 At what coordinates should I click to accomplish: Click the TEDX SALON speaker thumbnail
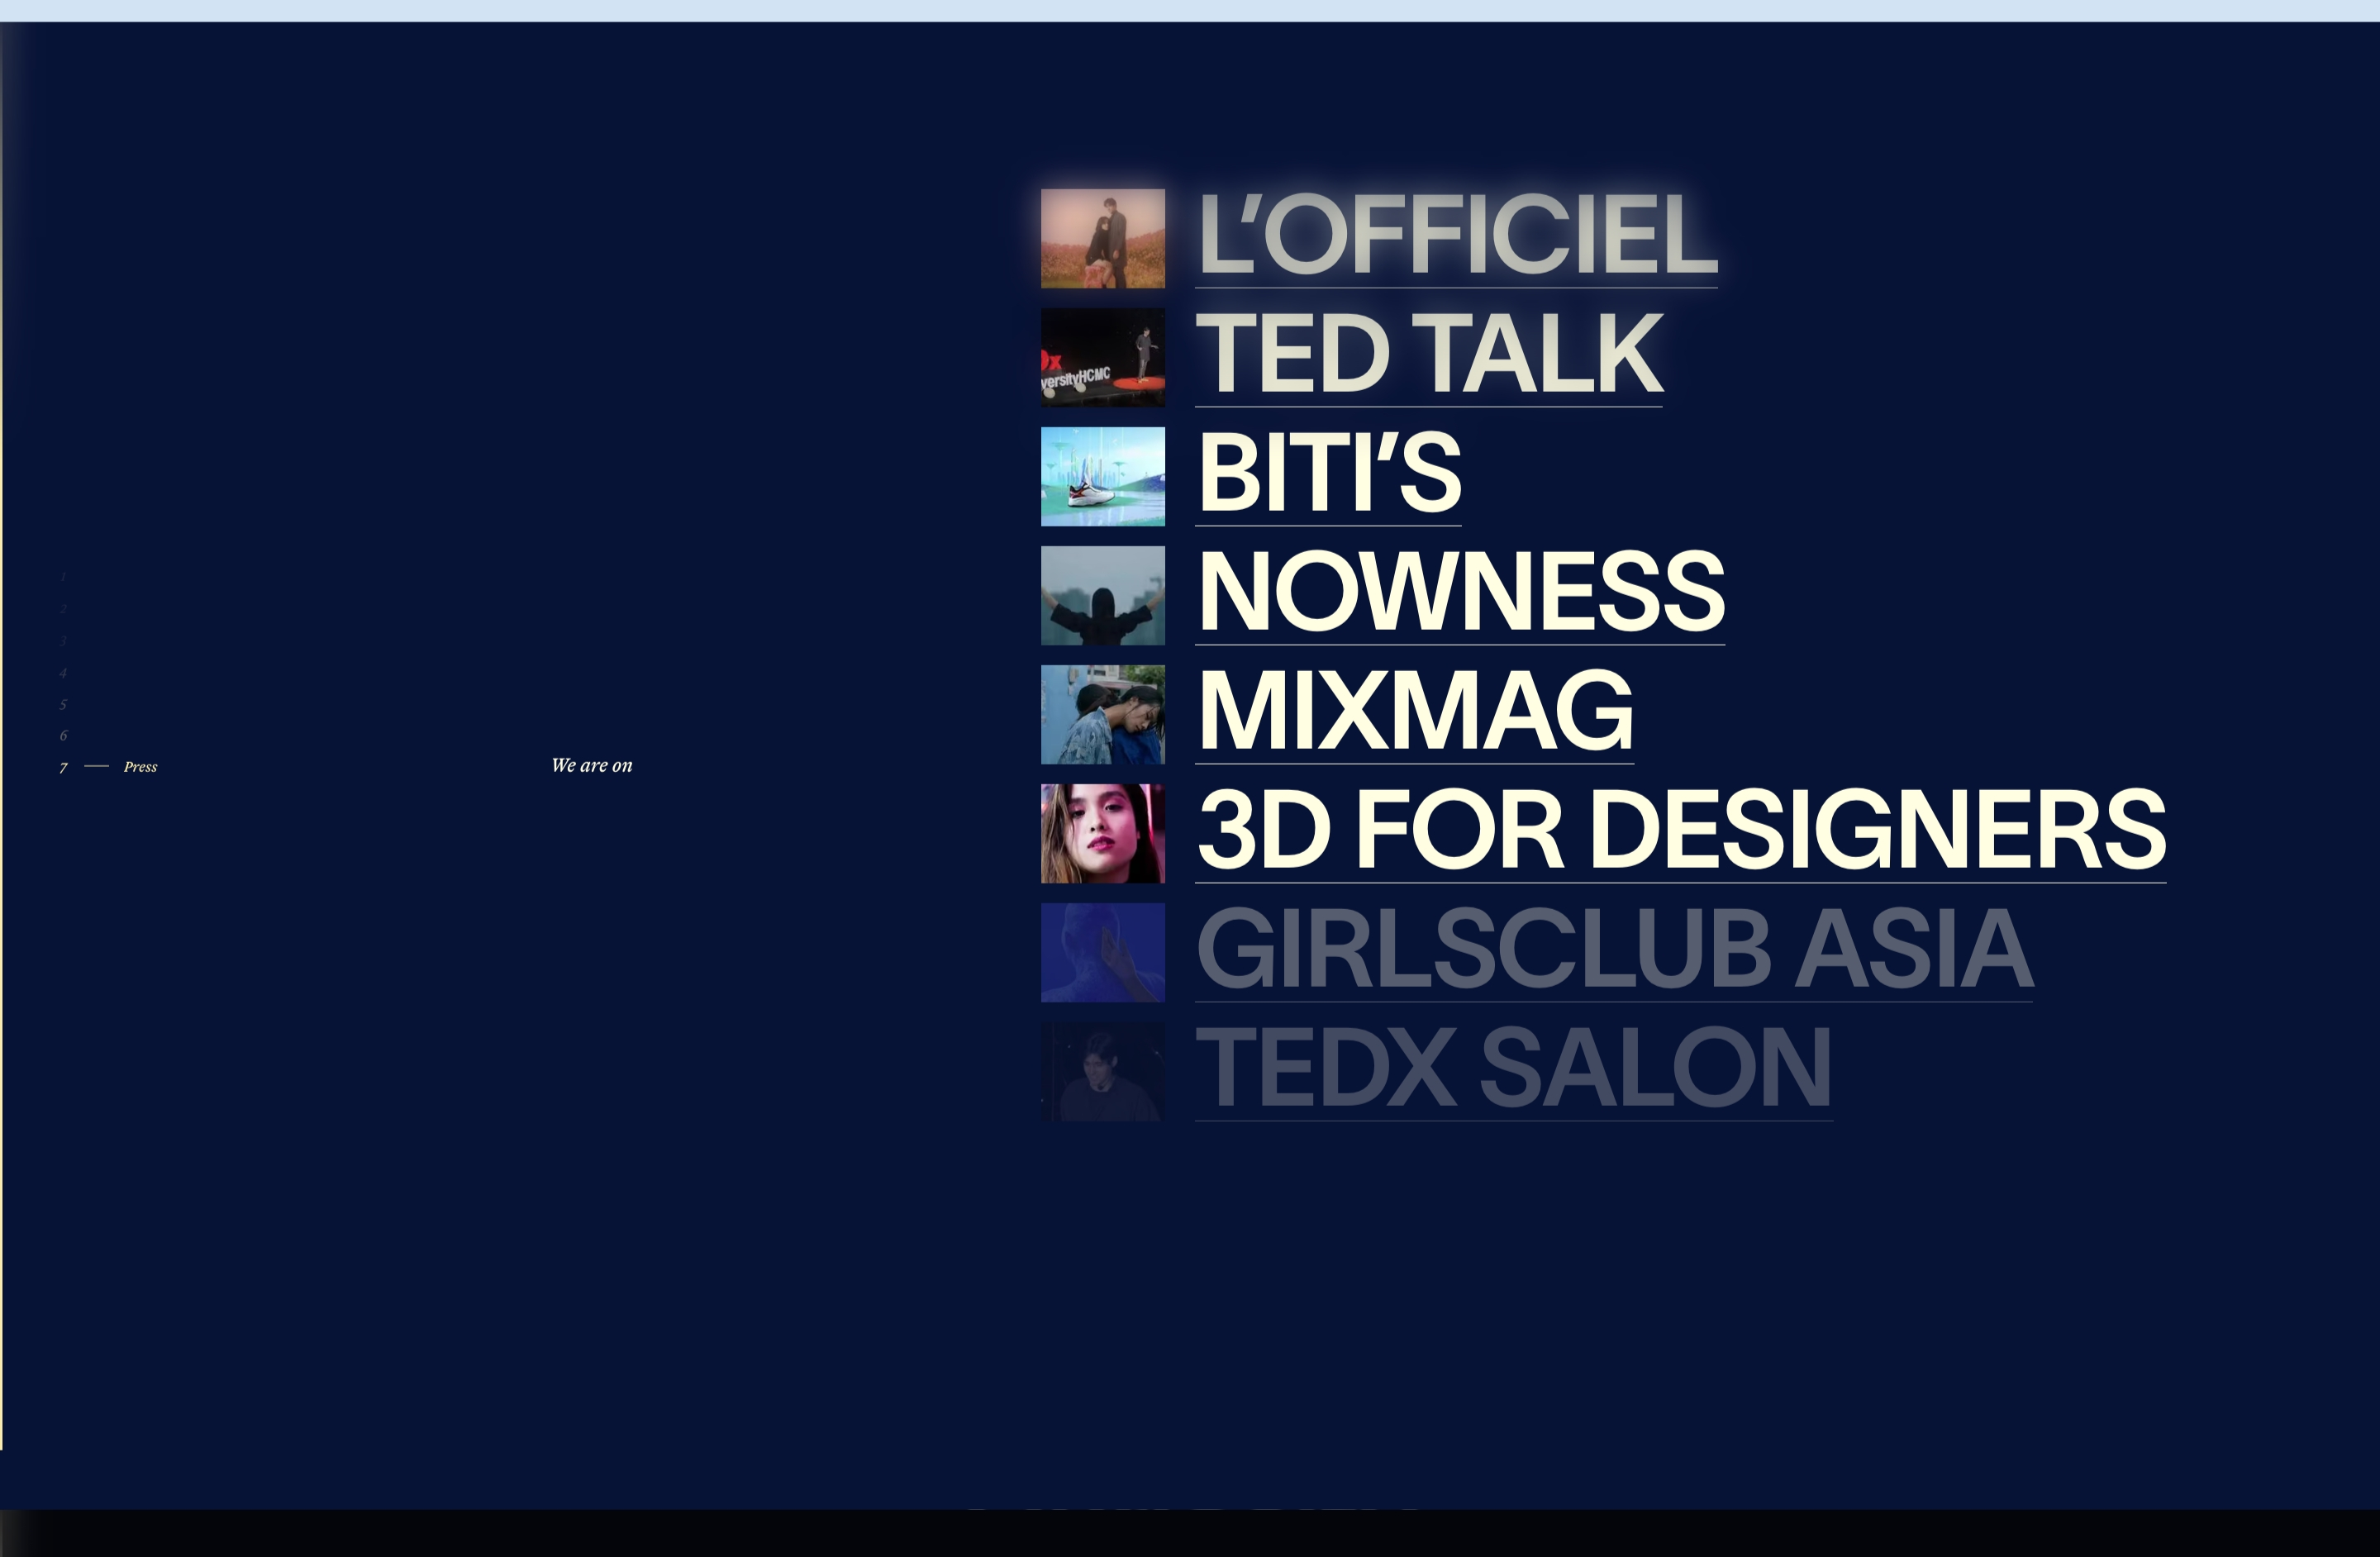click(x=1103, y=1071)
